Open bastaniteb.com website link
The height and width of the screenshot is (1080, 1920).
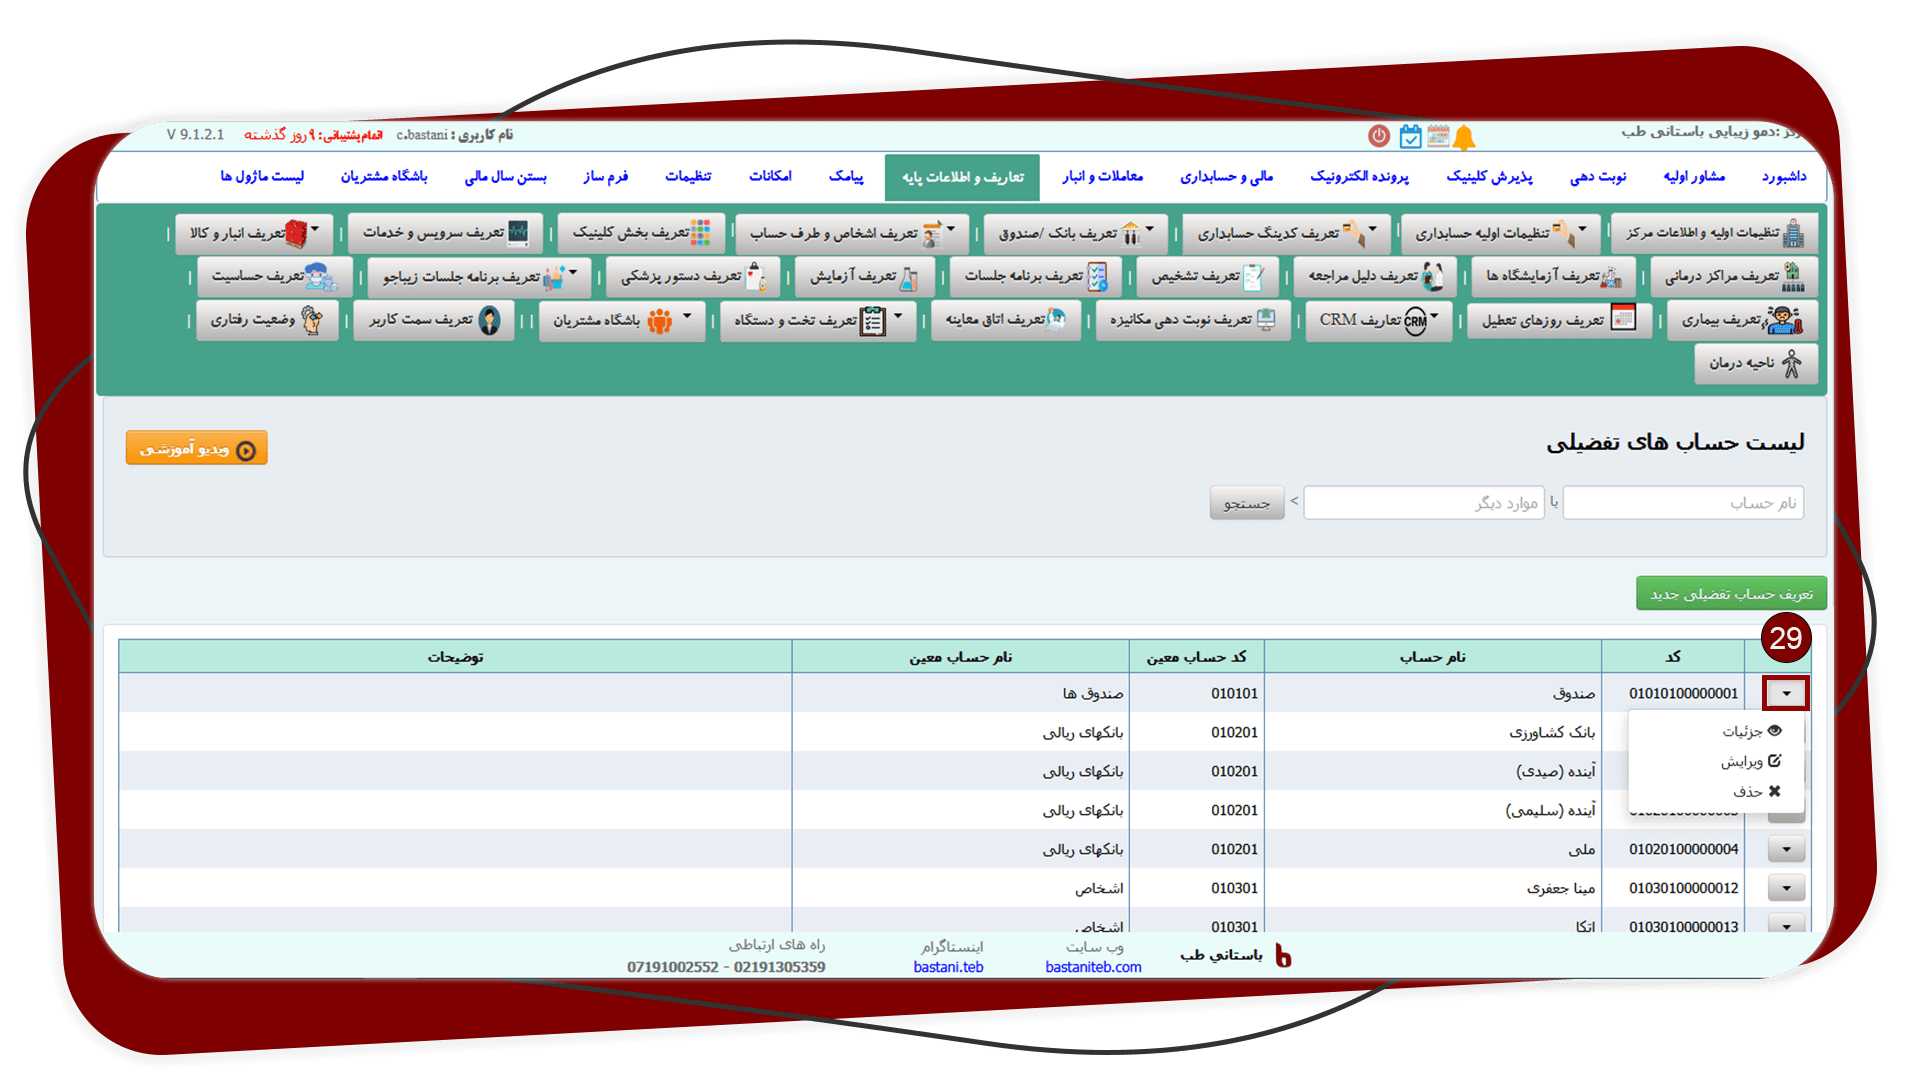(1093, 967)
